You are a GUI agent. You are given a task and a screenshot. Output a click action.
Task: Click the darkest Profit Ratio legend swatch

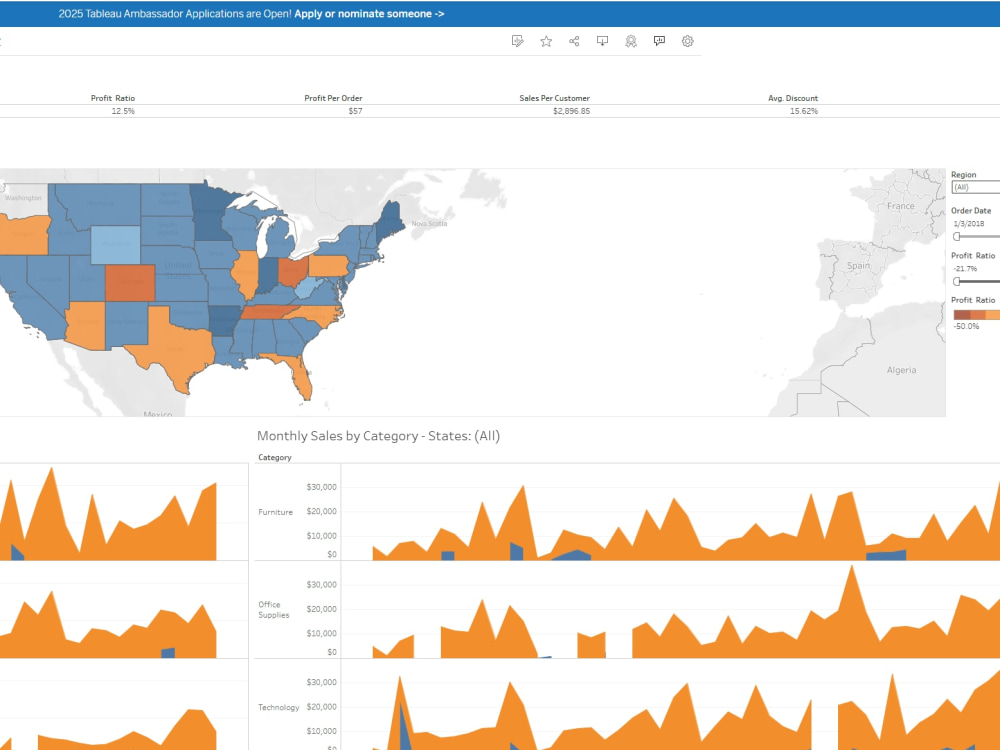962,314
